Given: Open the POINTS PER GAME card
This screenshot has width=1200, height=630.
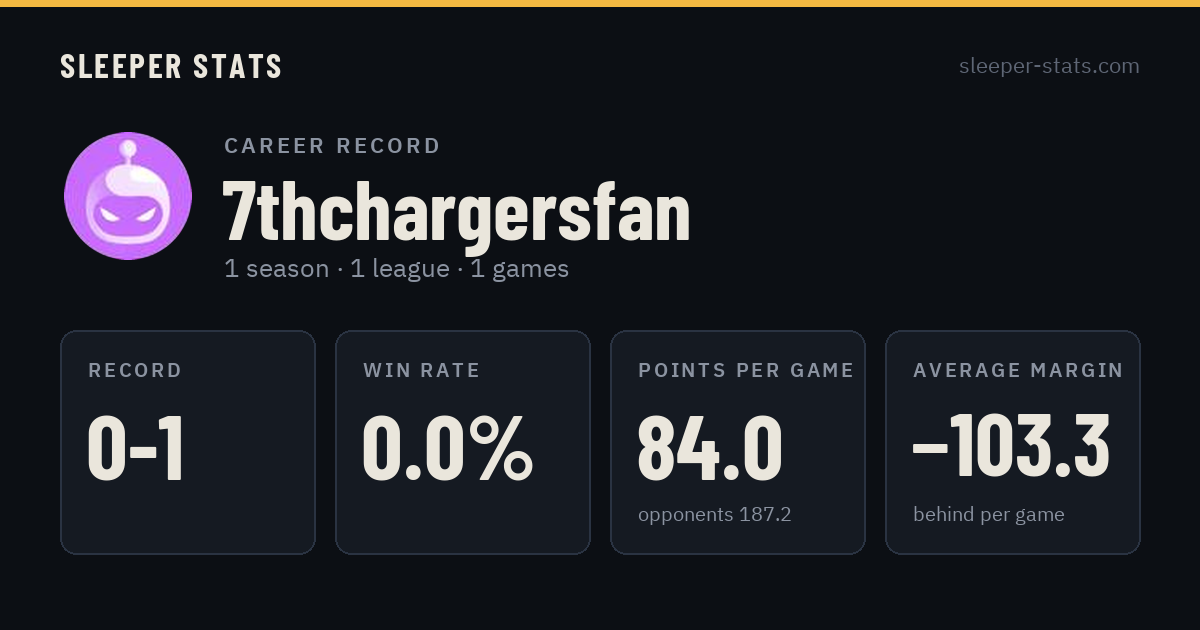Looking at the screenshot, I should pos(738,442).
